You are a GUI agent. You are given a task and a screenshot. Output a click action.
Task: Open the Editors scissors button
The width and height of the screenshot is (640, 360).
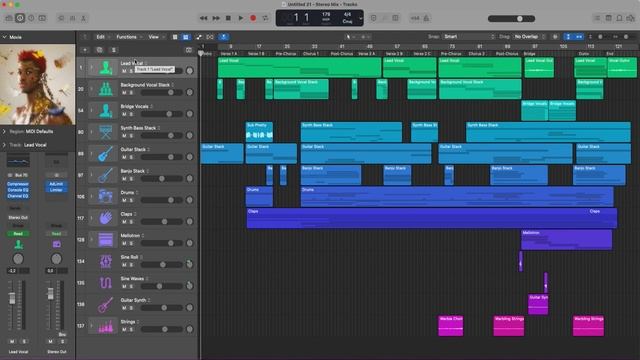coord(84,18)
